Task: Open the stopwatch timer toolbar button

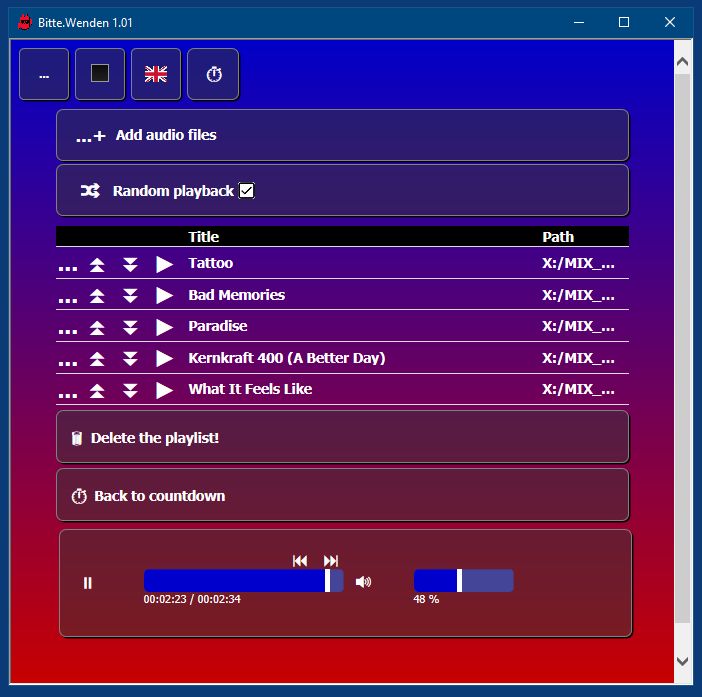Action: (x=213, y=74)
